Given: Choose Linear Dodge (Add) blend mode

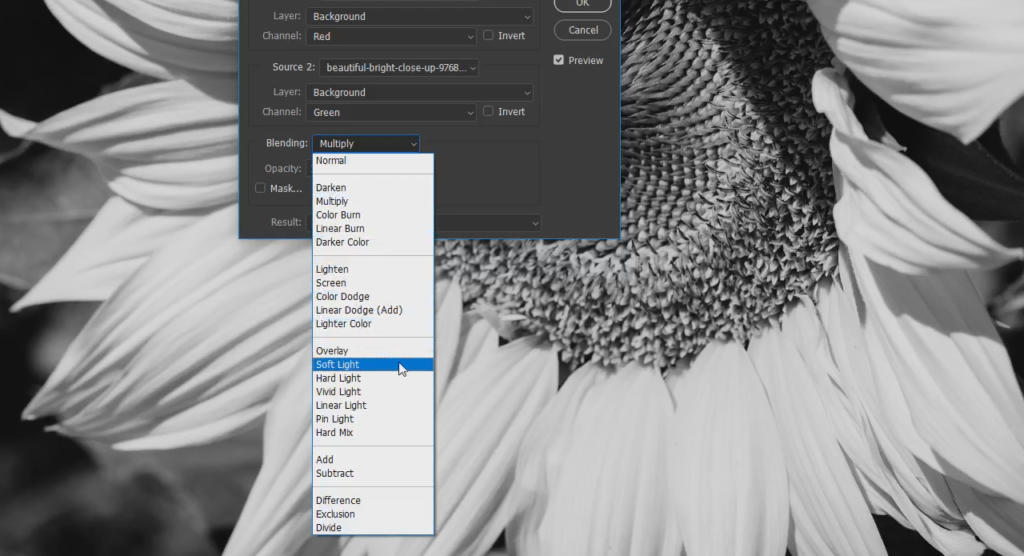Looking at the screenshot, I should click(358, 310).
